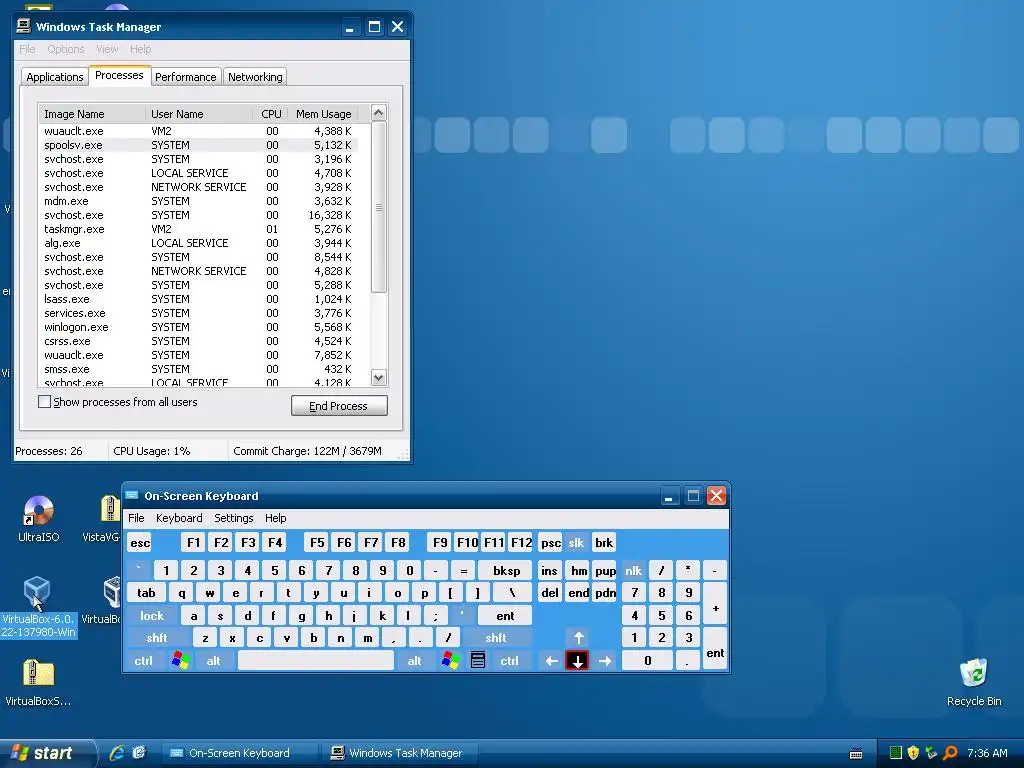Launch Internet Explorer from quick launch
This screenshot has width=1024, height=768.
pos(117,753)
